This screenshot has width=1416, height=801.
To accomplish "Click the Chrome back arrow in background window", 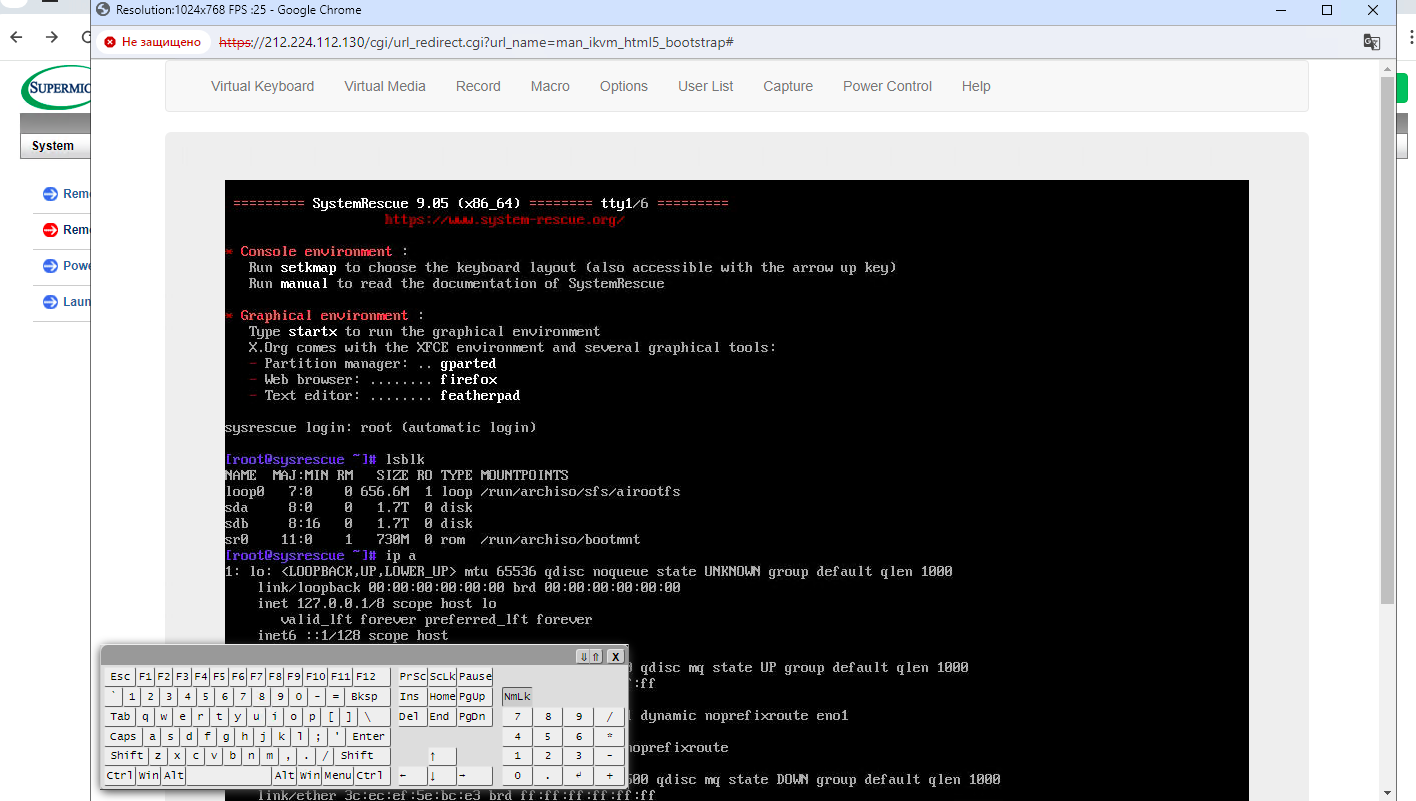I will point(17,37).
